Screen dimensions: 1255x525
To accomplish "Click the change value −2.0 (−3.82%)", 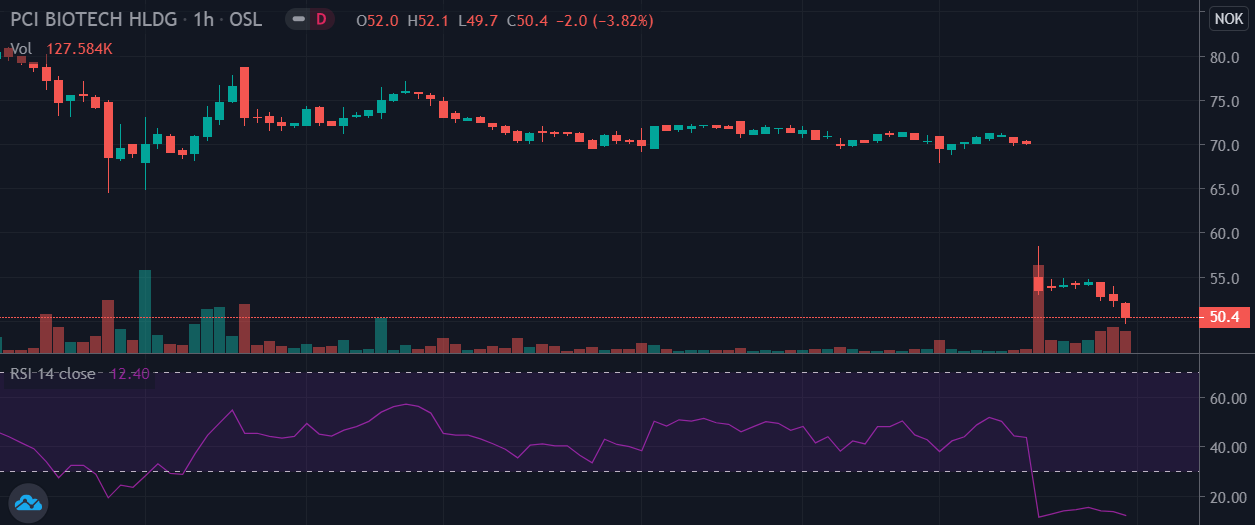I will click(605, 19).
